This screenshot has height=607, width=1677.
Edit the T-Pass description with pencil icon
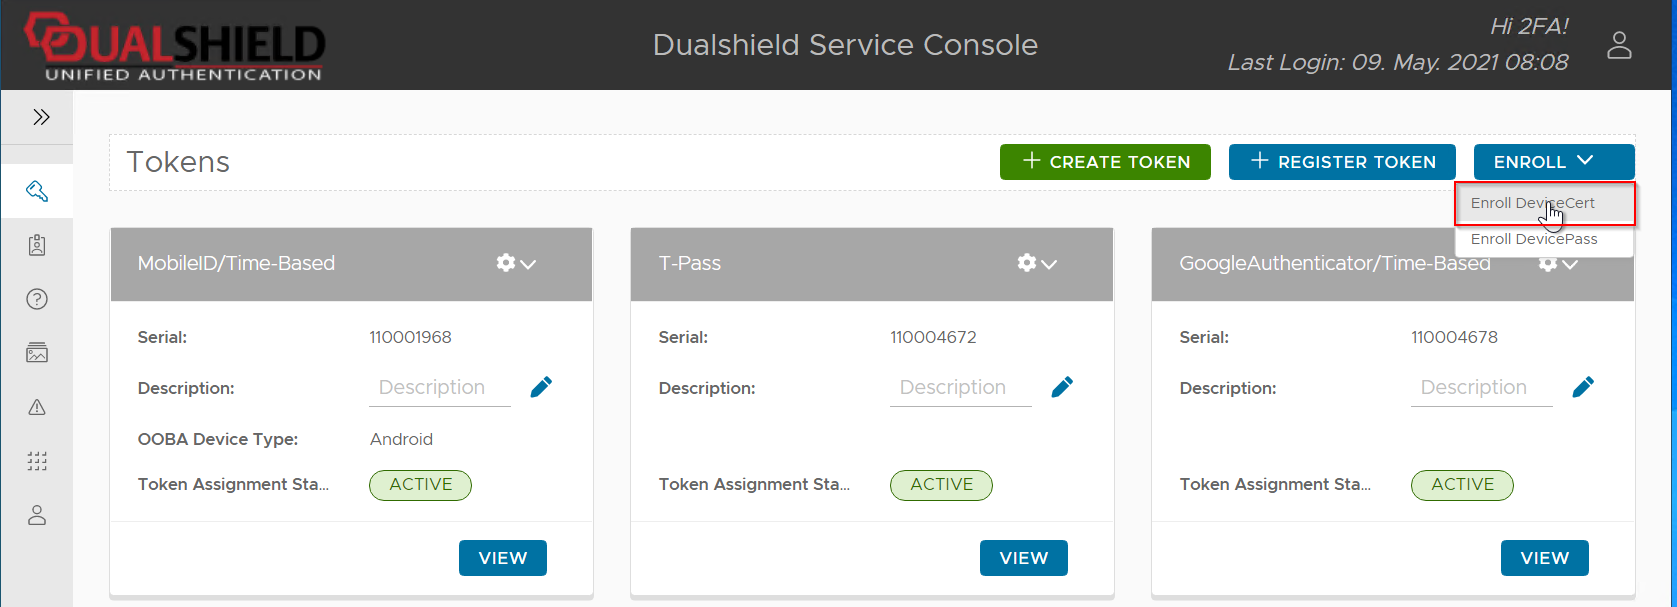click(x=1062, y=387)
